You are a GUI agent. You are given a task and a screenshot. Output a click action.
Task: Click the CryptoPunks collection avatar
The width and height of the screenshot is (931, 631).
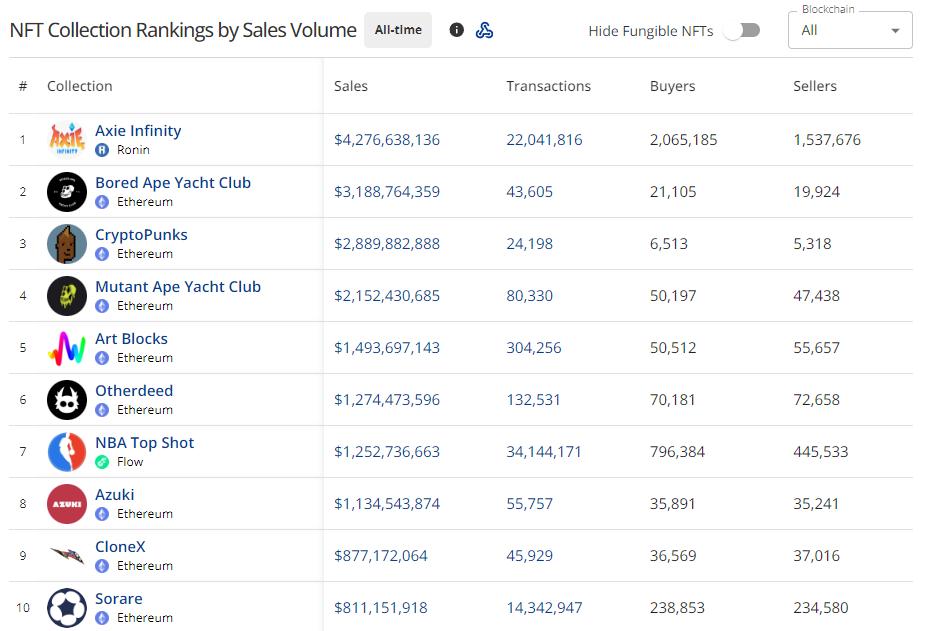click(67, 244)
